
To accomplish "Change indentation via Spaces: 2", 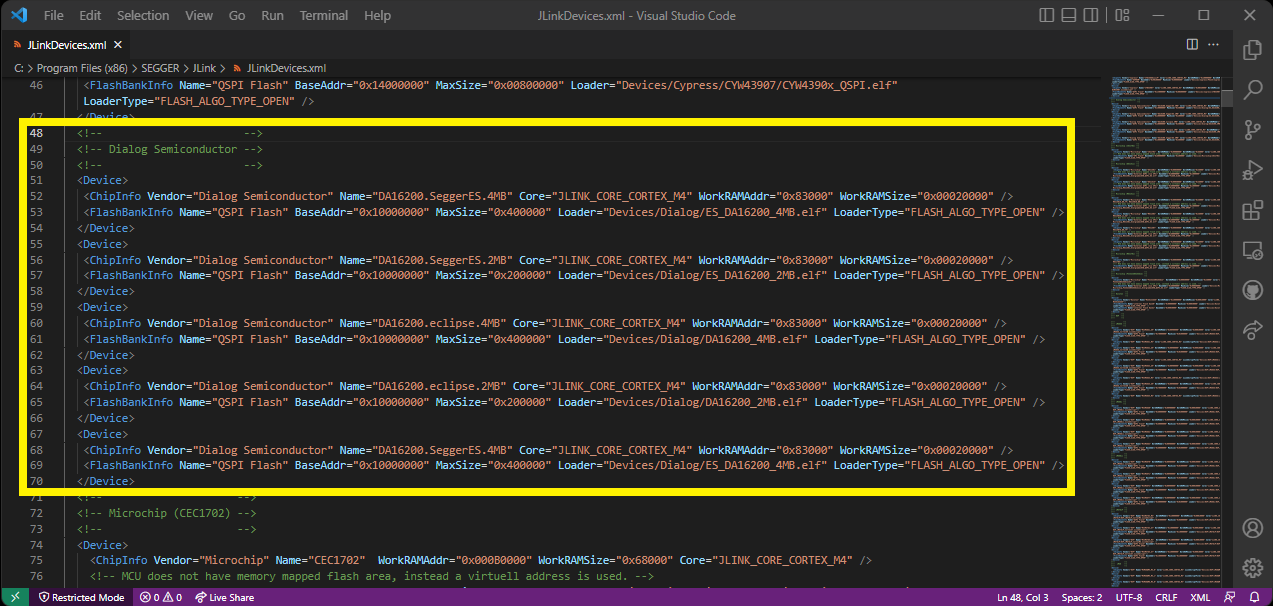I will pos(1082,597).
